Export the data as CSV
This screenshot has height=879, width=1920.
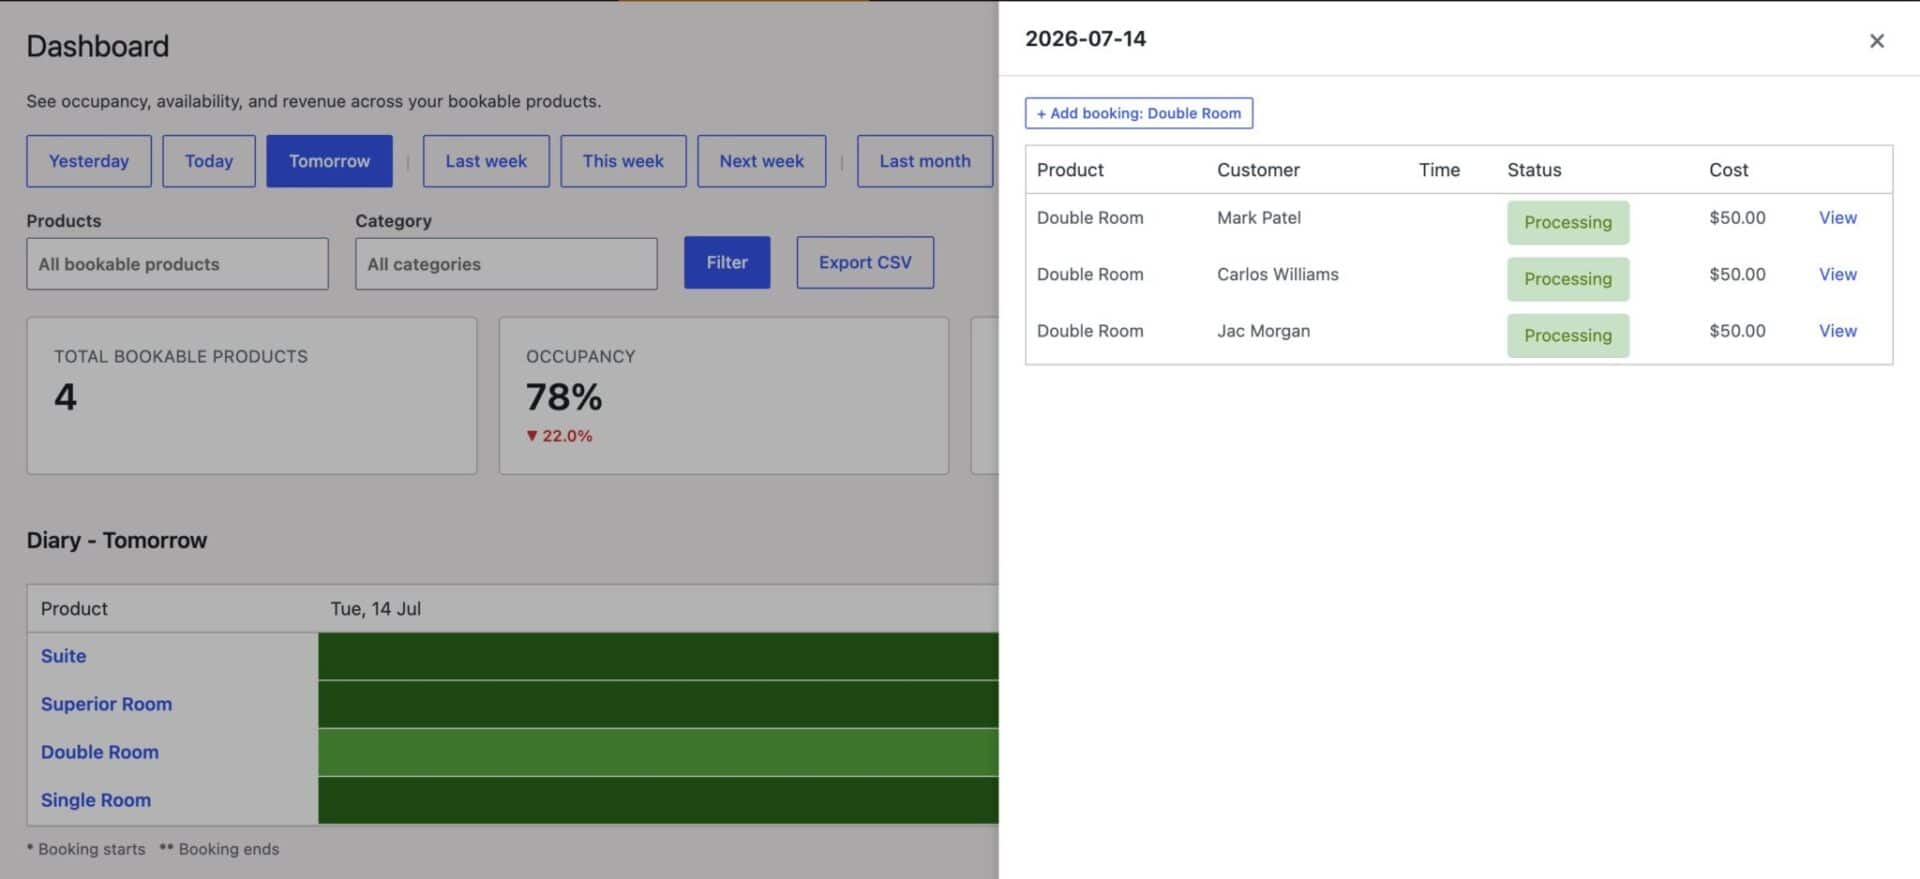865,262
